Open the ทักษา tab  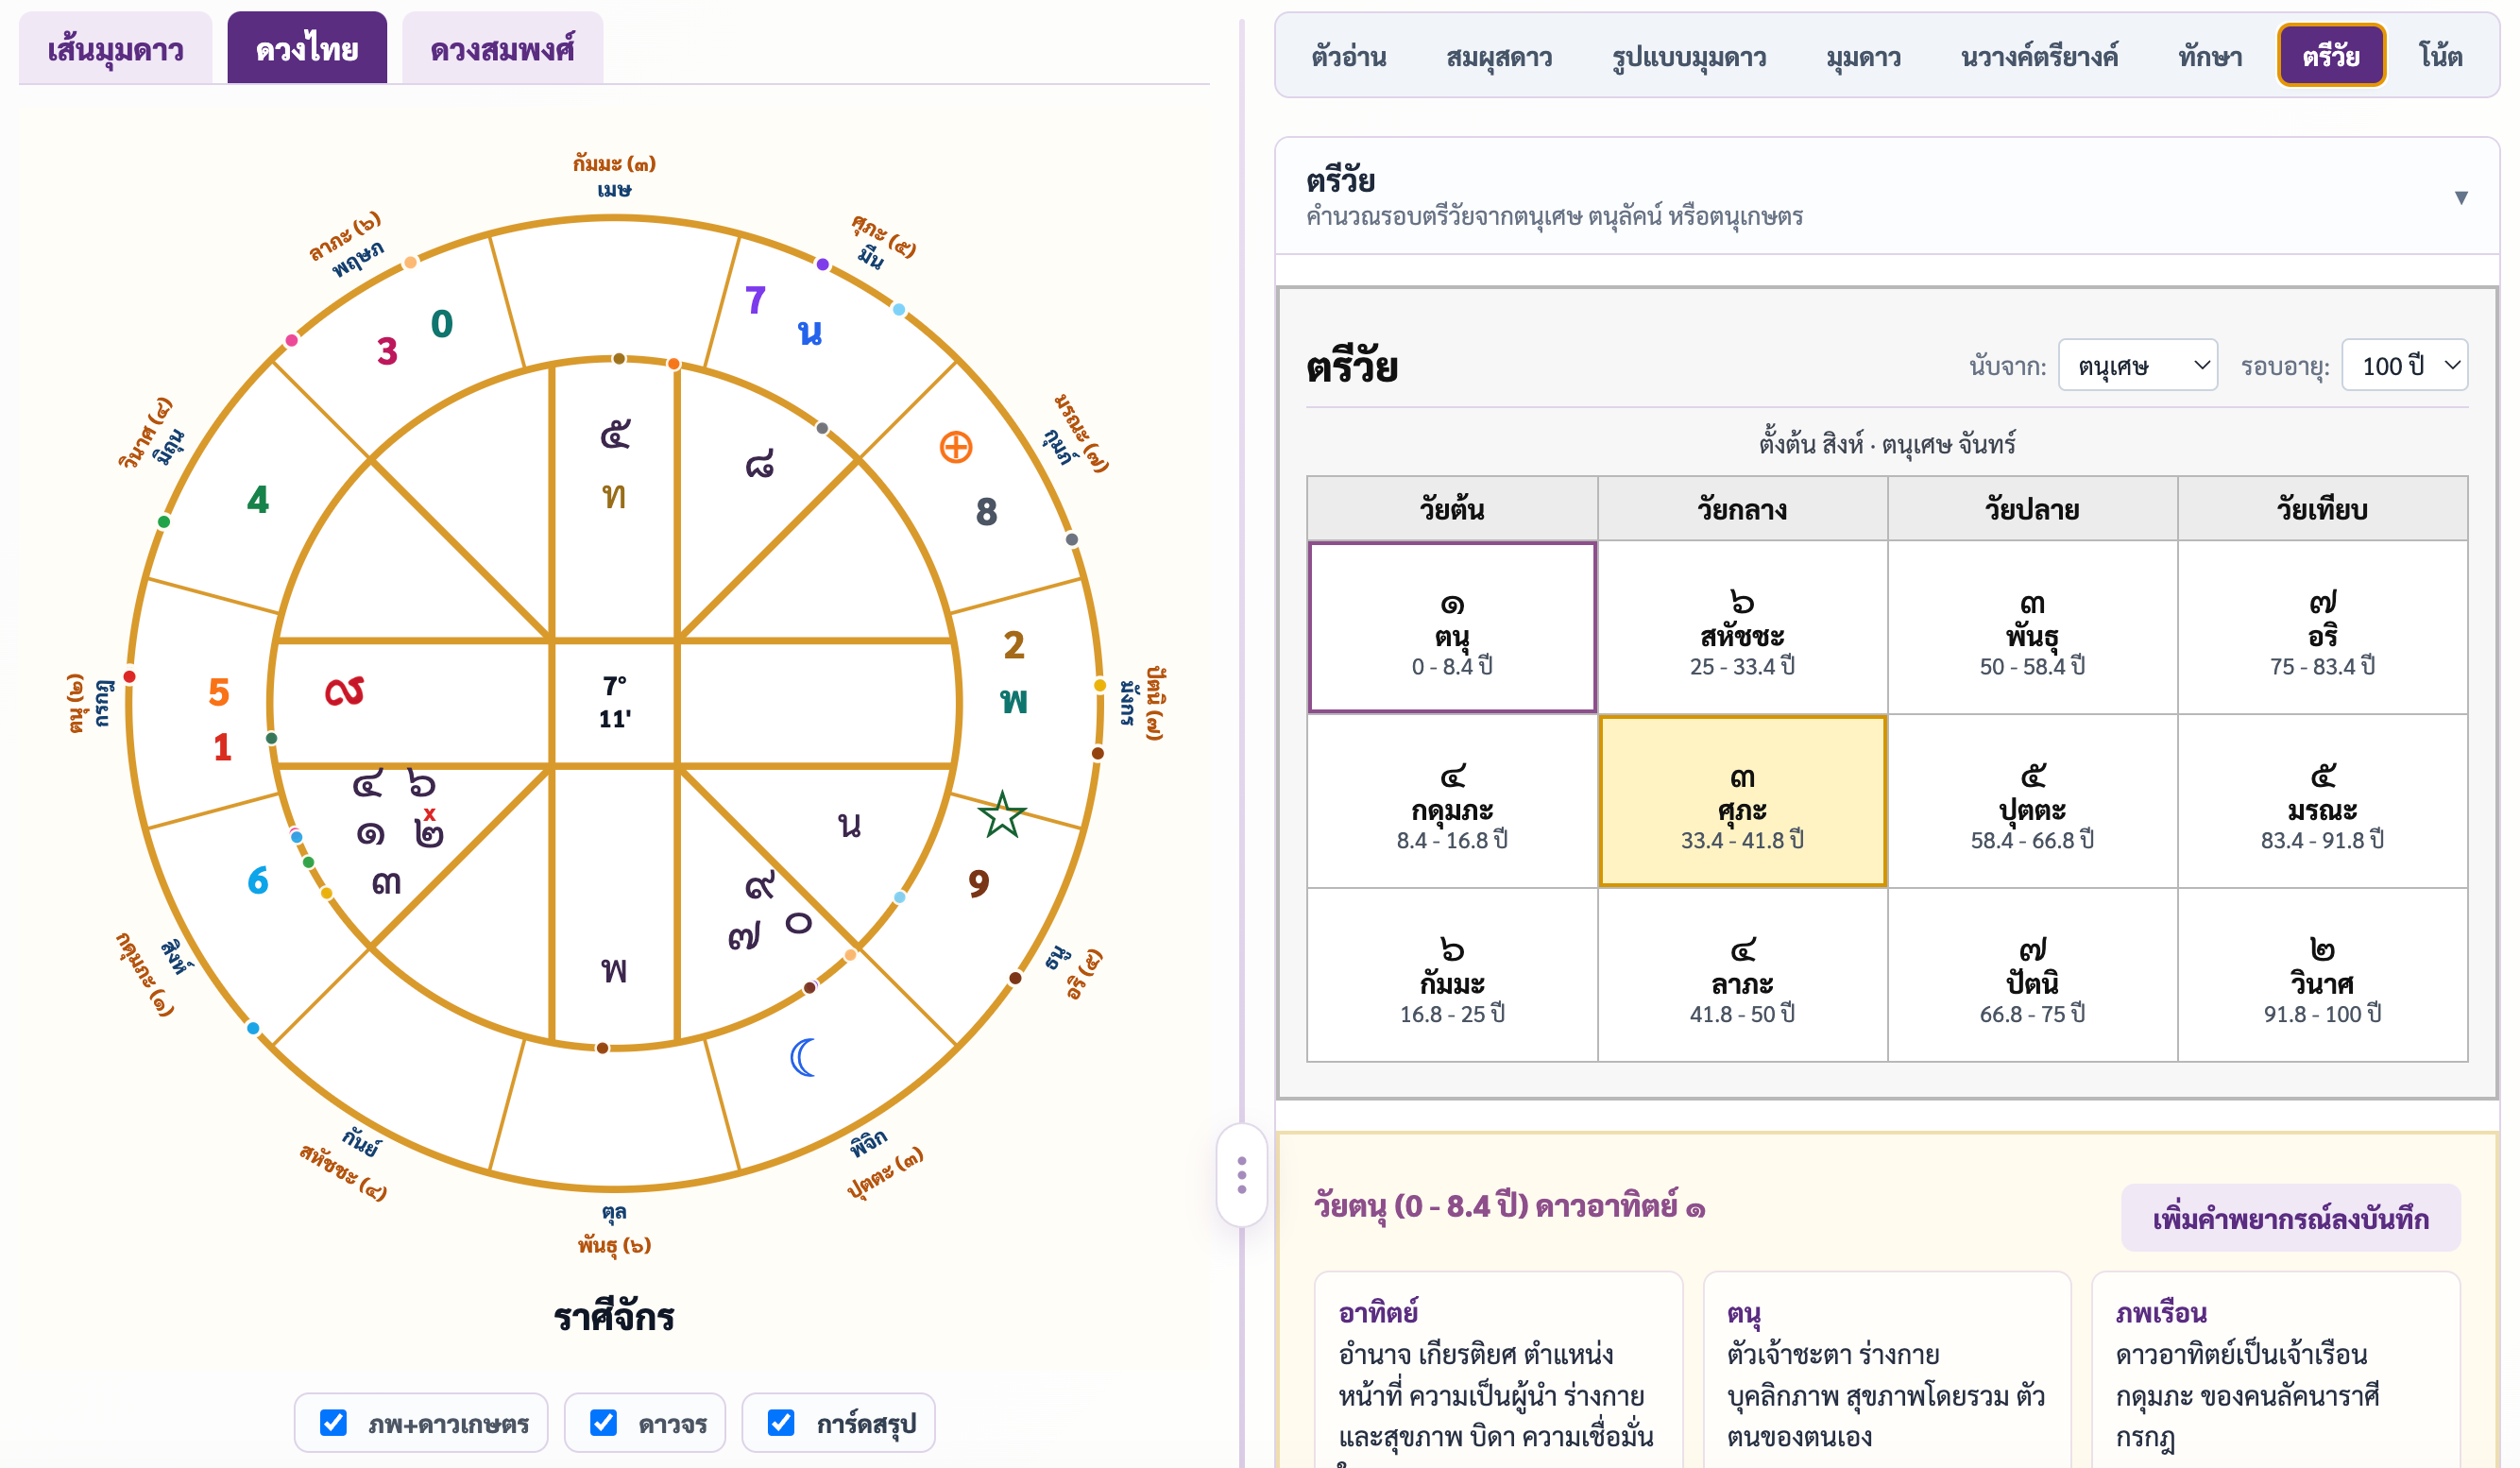[x=2210, y=56]
